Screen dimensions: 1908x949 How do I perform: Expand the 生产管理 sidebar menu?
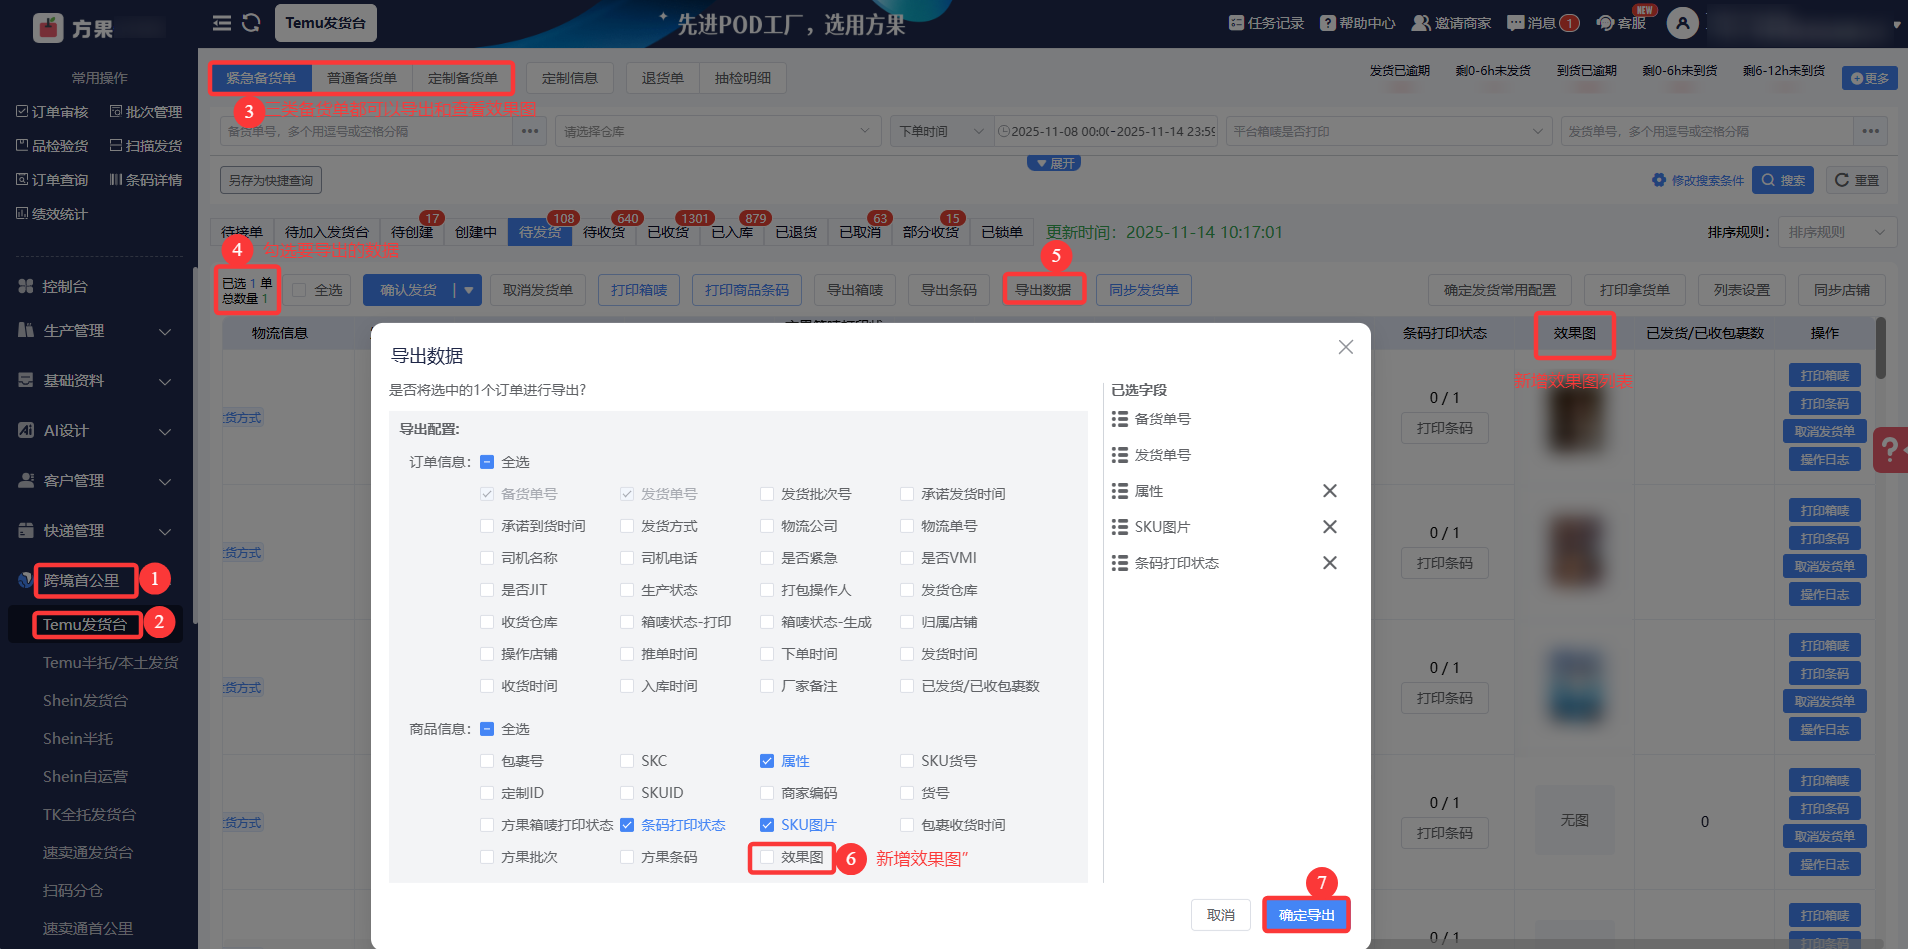click(165, 331)
